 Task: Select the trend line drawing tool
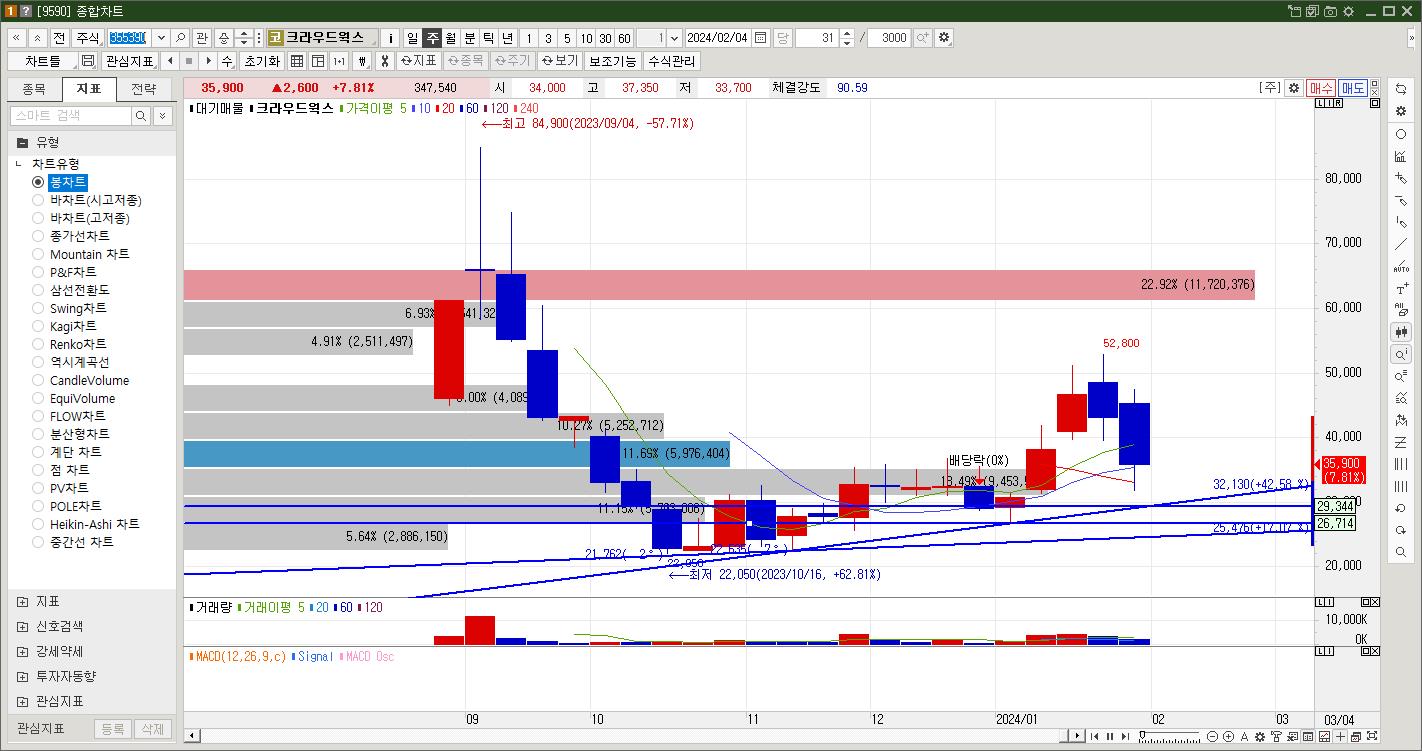click(1401, 244)
